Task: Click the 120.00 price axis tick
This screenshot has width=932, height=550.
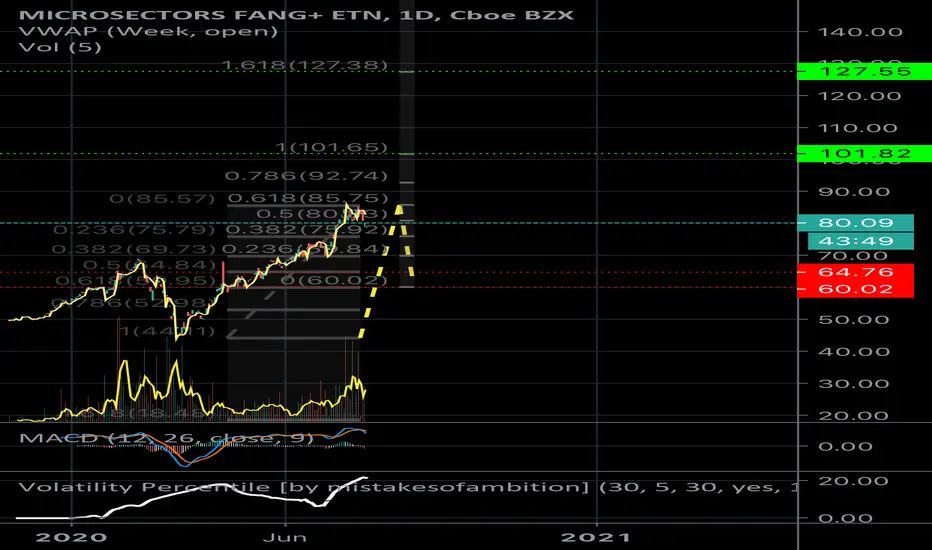Action: coord(860,96)
